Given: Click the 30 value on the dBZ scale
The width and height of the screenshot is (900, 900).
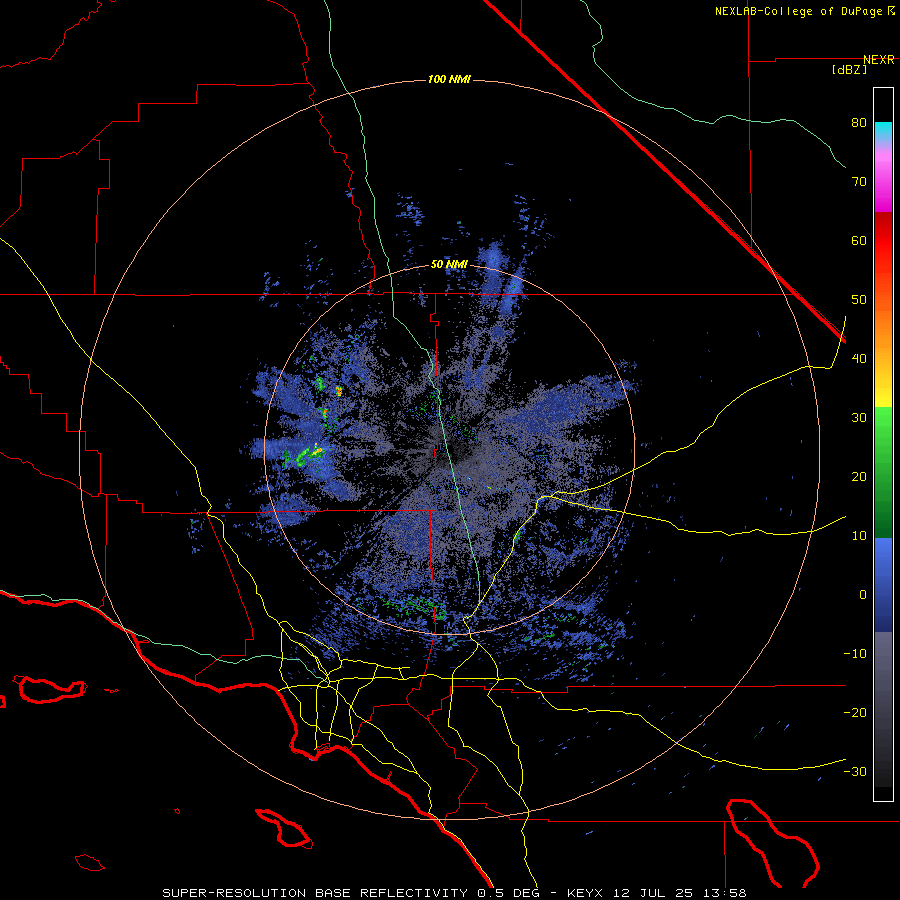Looking at the screenshot, I should 859,418.
